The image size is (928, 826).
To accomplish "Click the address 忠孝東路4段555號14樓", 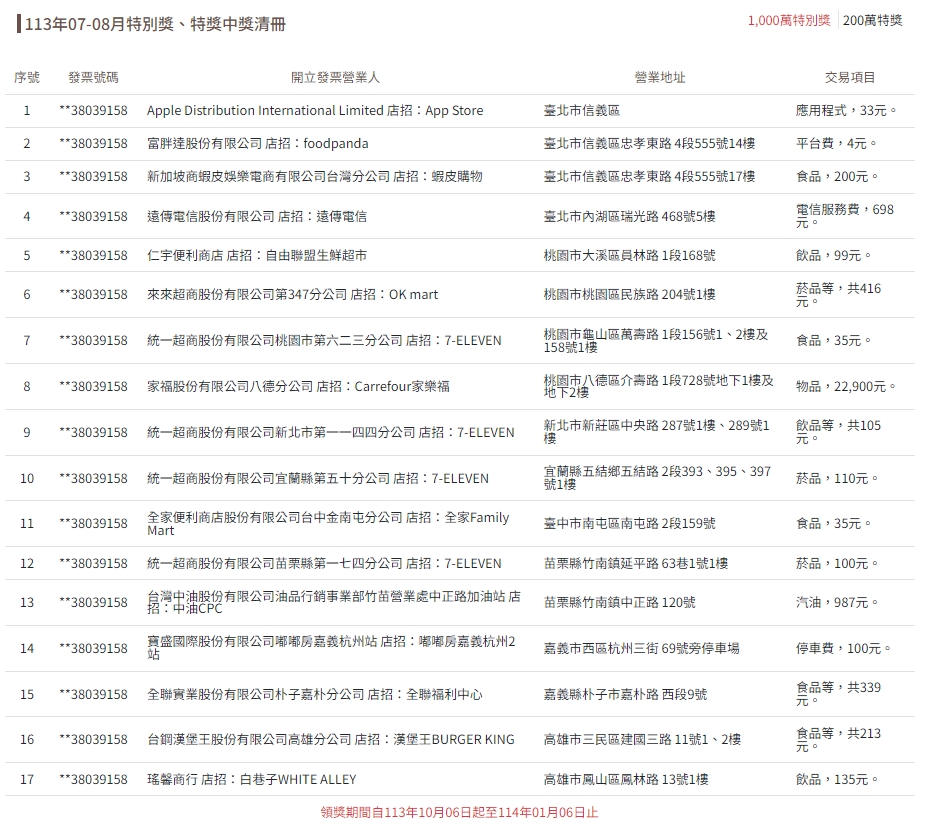I will (649, 144).
